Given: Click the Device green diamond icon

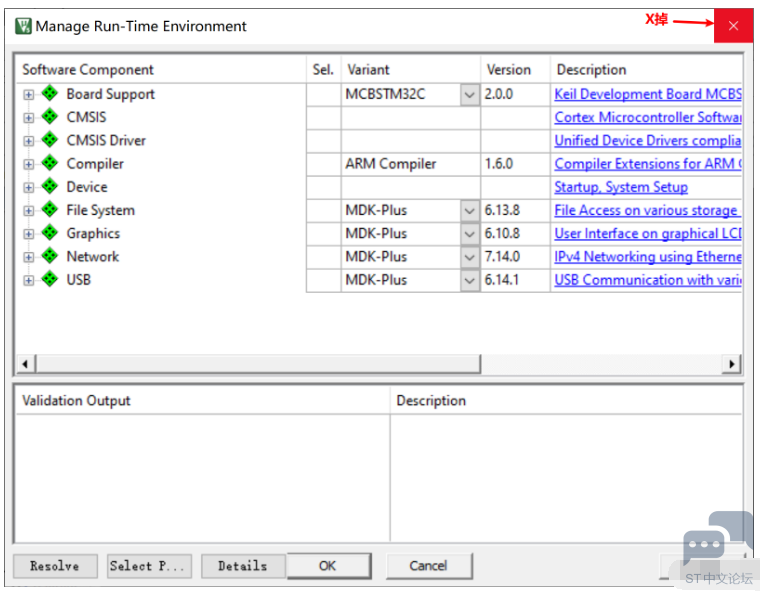Looking at the screenshot, I should [x=50, y=186].
